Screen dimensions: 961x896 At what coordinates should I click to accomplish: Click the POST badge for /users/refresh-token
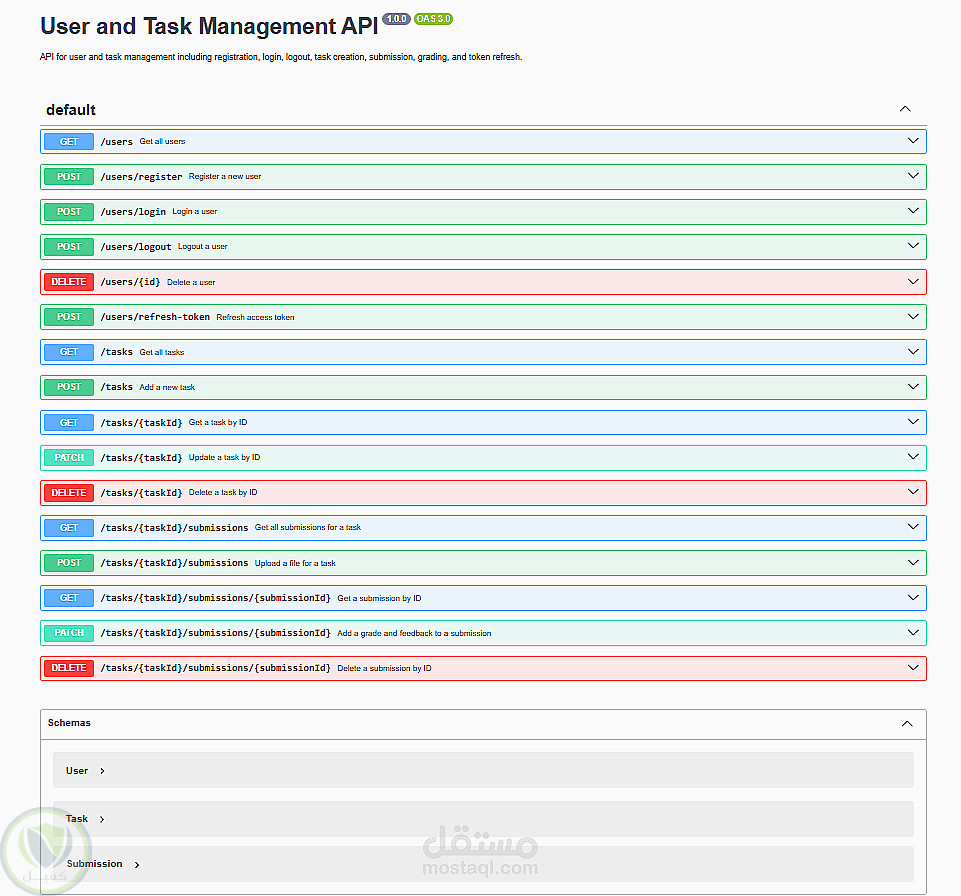click(69, 317)
